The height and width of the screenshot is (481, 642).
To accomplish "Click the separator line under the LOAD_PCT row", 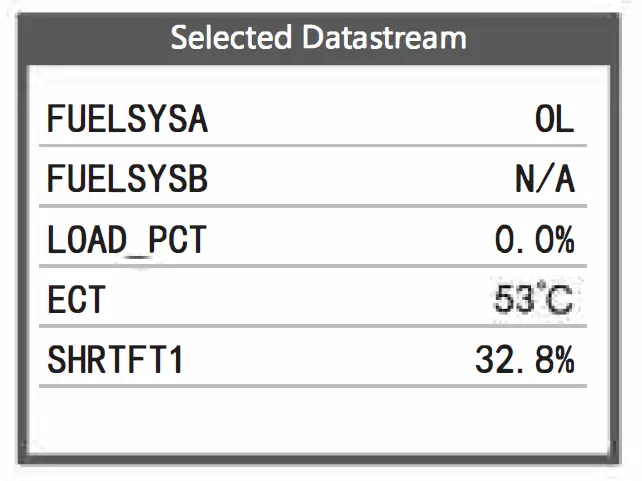I will (318, 265).
